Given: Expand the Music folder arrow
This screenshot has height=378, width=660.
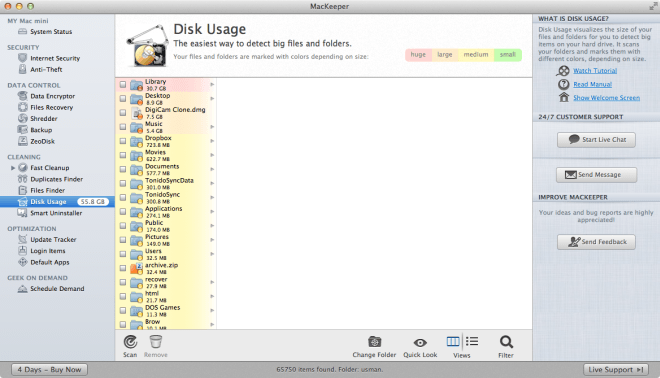Looking at the screenshot, I should coord(212,127).
